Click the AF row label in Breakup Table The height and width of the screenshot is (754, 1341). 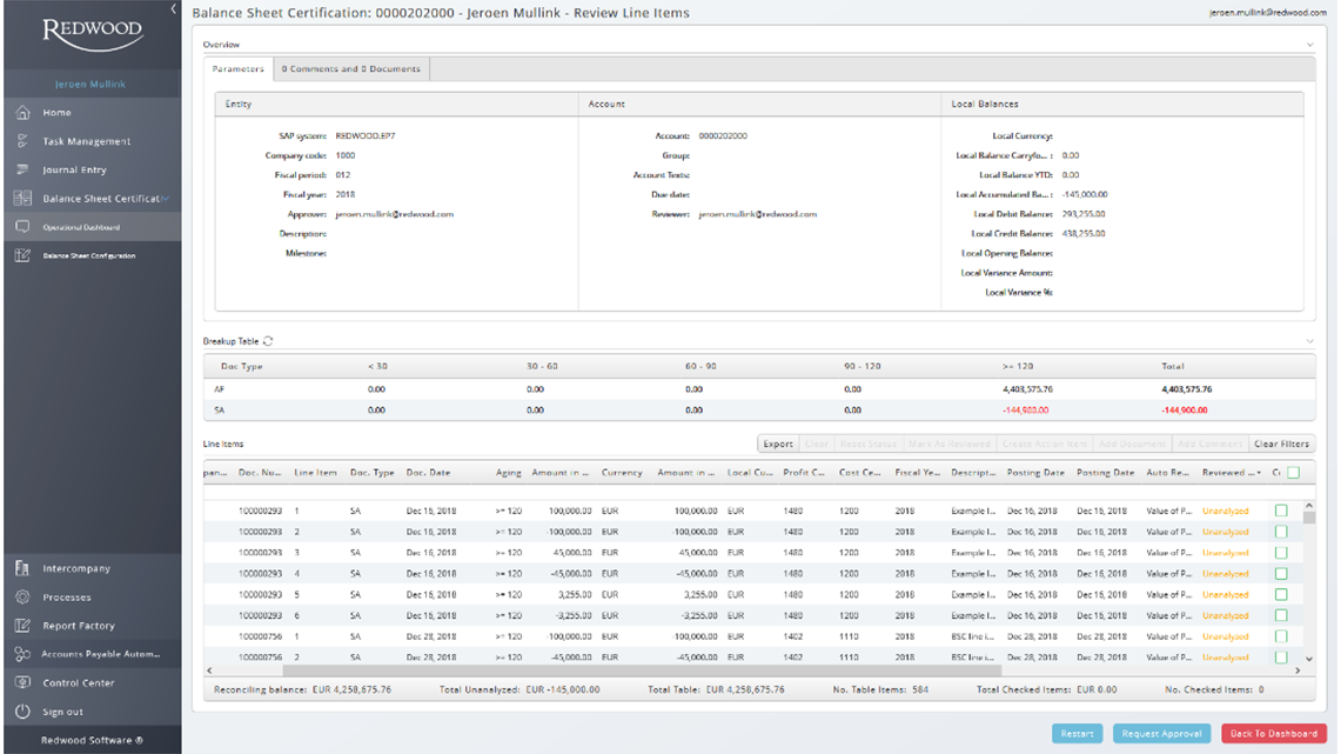219,389
